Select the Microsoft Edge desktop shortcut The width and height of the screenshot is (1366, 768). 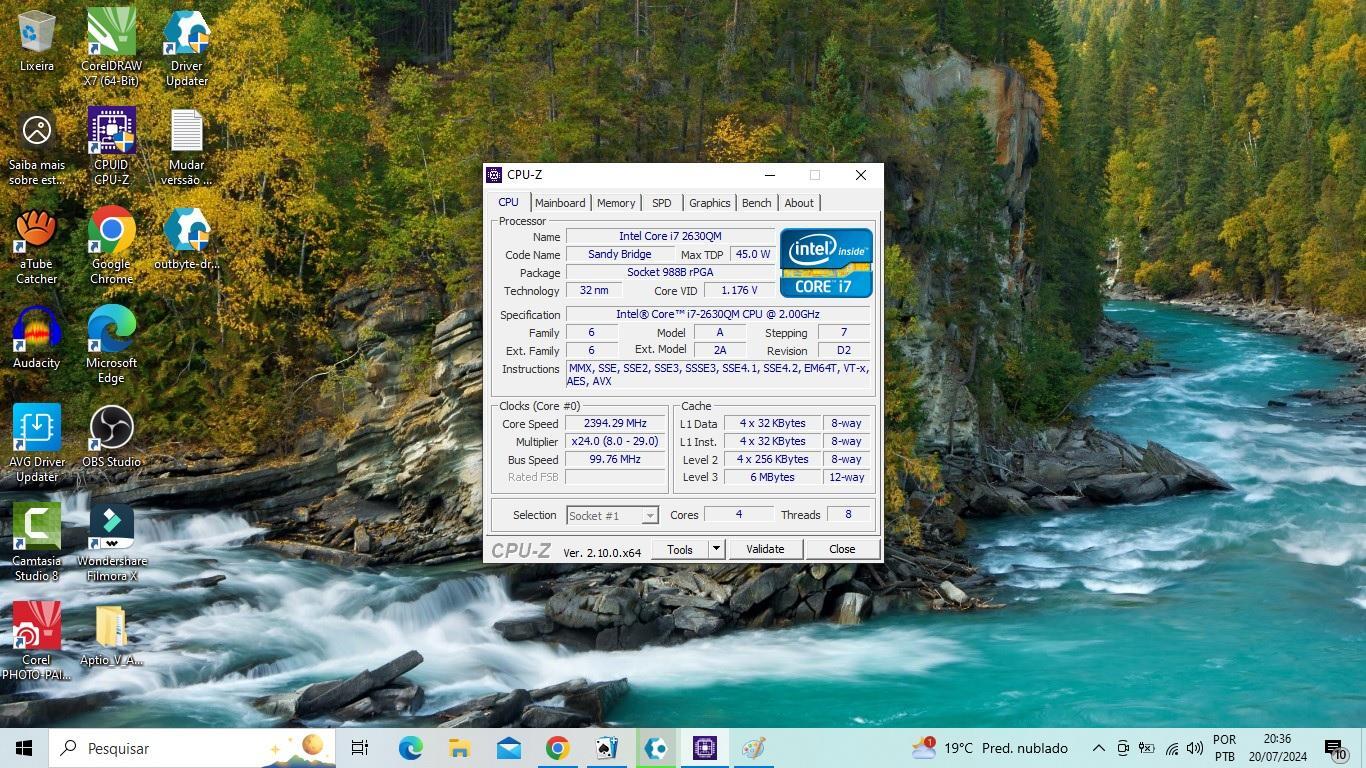pyautogui.click(x=111, y=345)
